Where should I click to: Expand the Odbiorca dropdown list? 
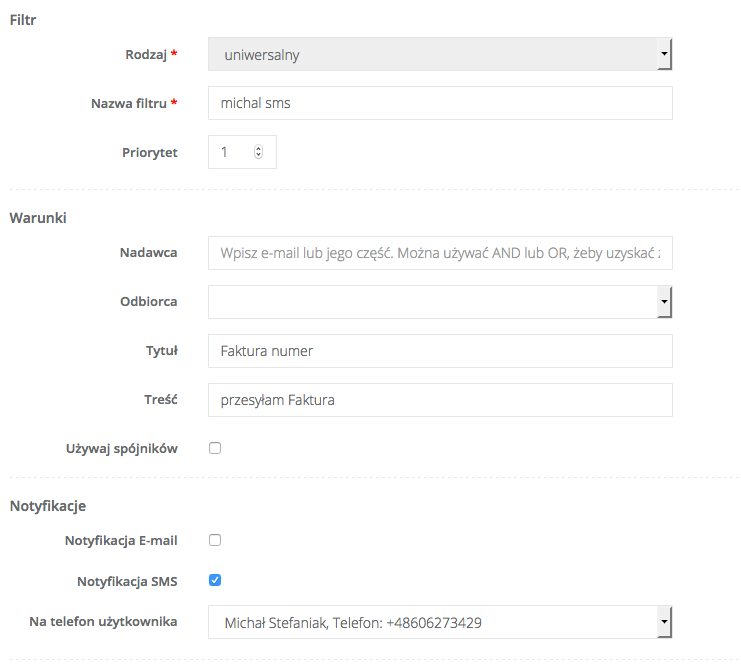point(440,302)
